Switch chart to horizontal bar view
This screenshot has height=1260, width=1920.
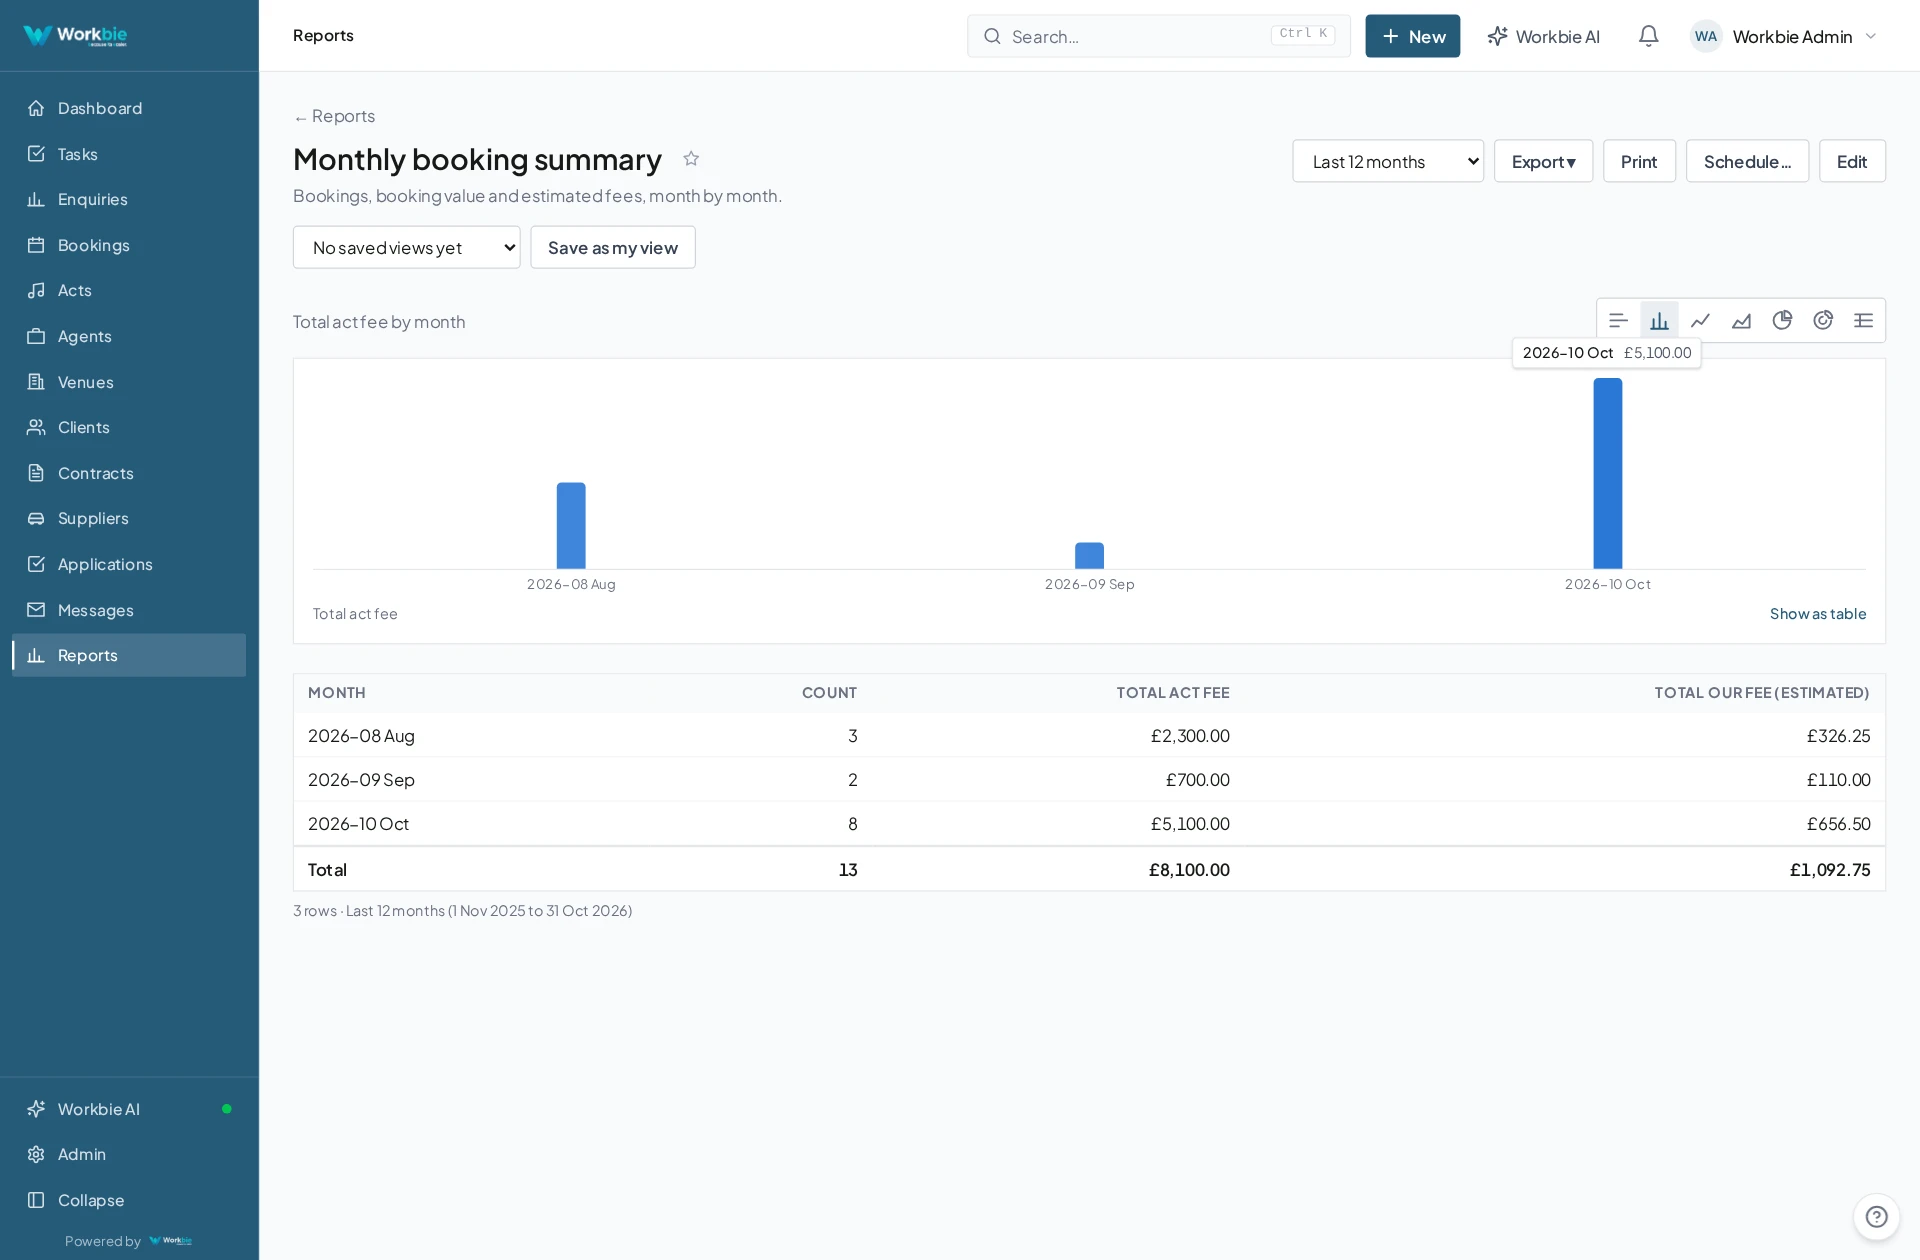[1618, 321]
